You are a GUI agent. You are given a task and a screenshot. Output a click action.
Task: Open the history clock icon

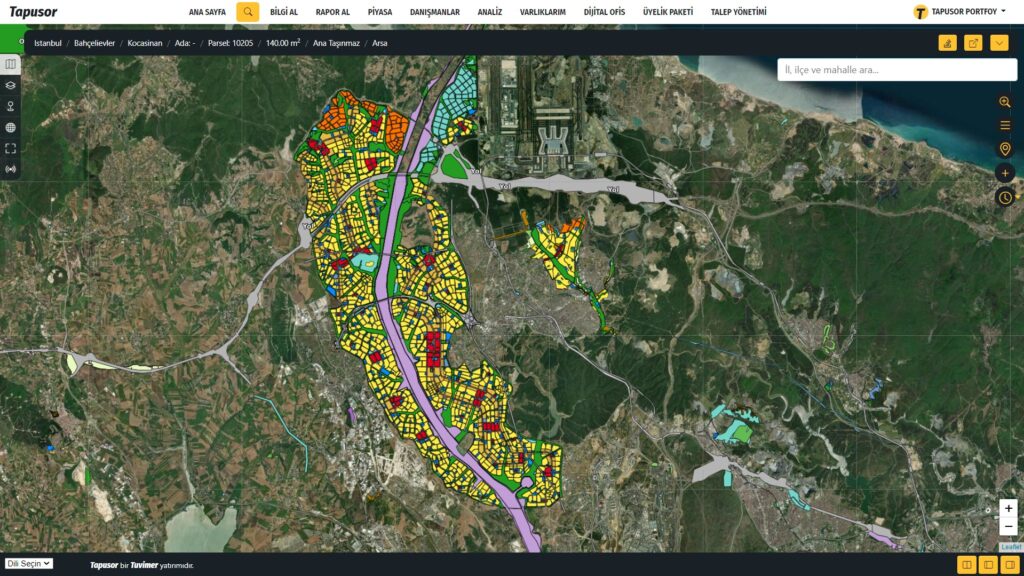click(1005, 197)
